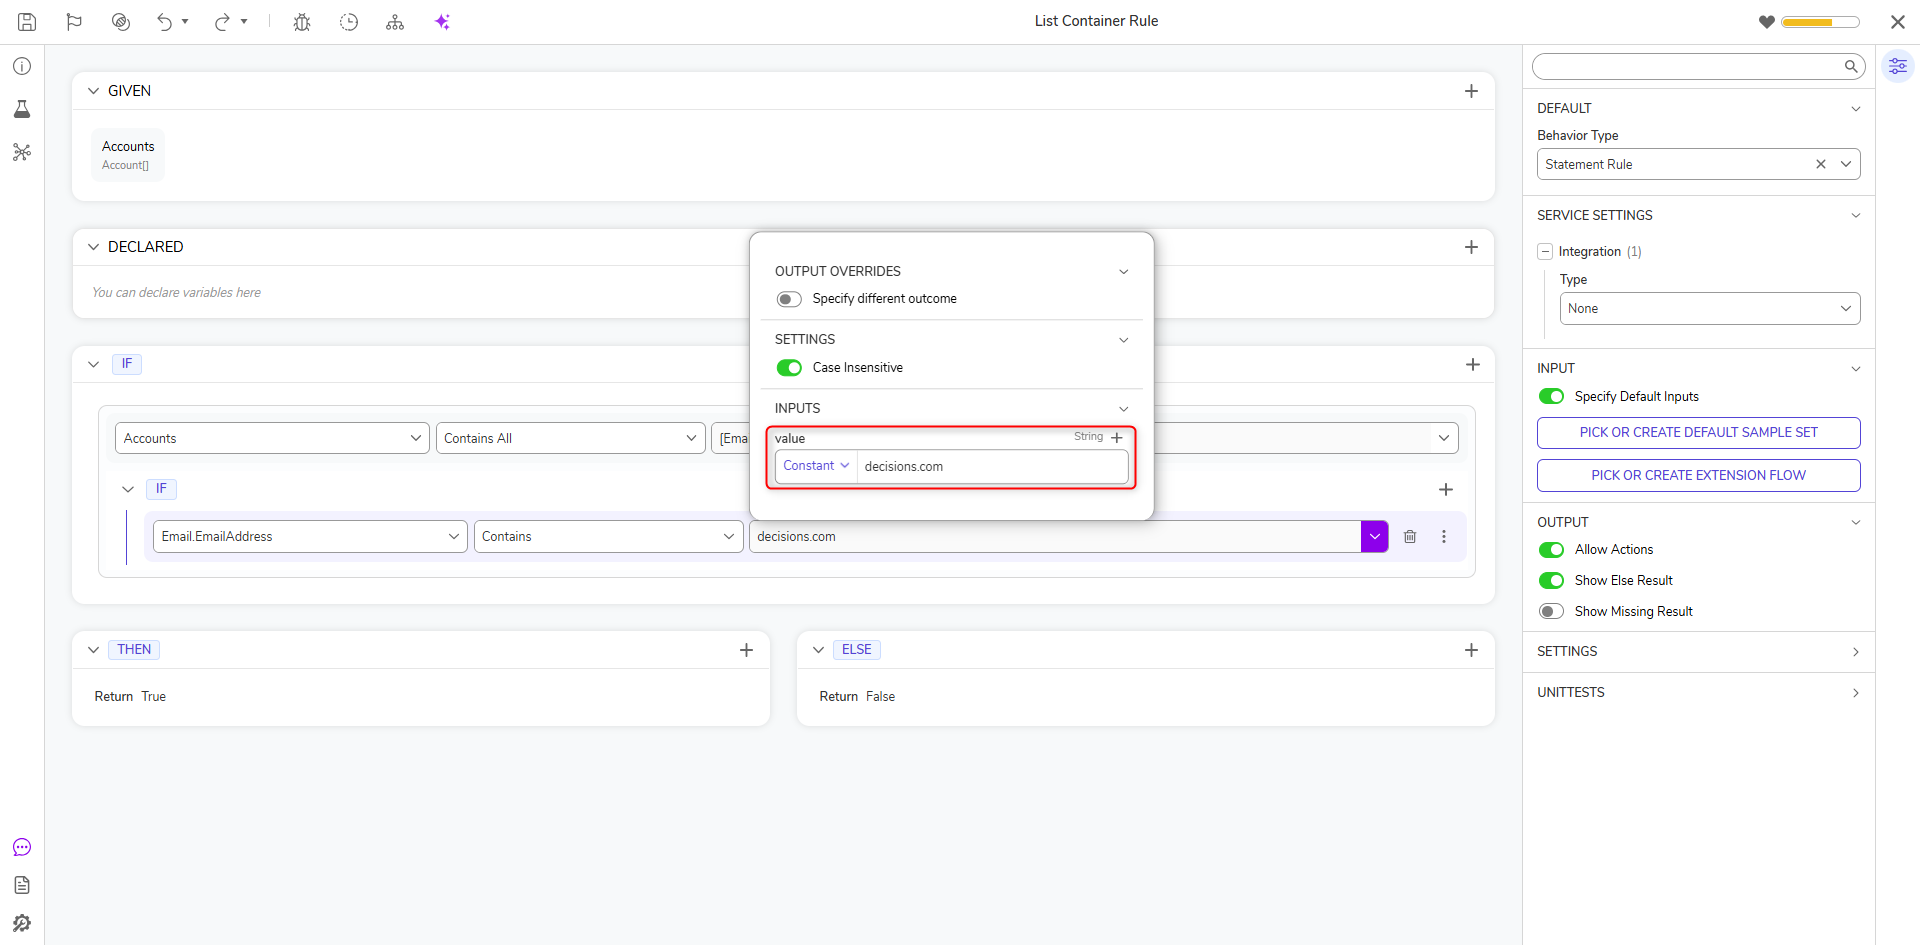Open the Contains operator dropdown
1920x945 pixels.
tap(608, 537)
